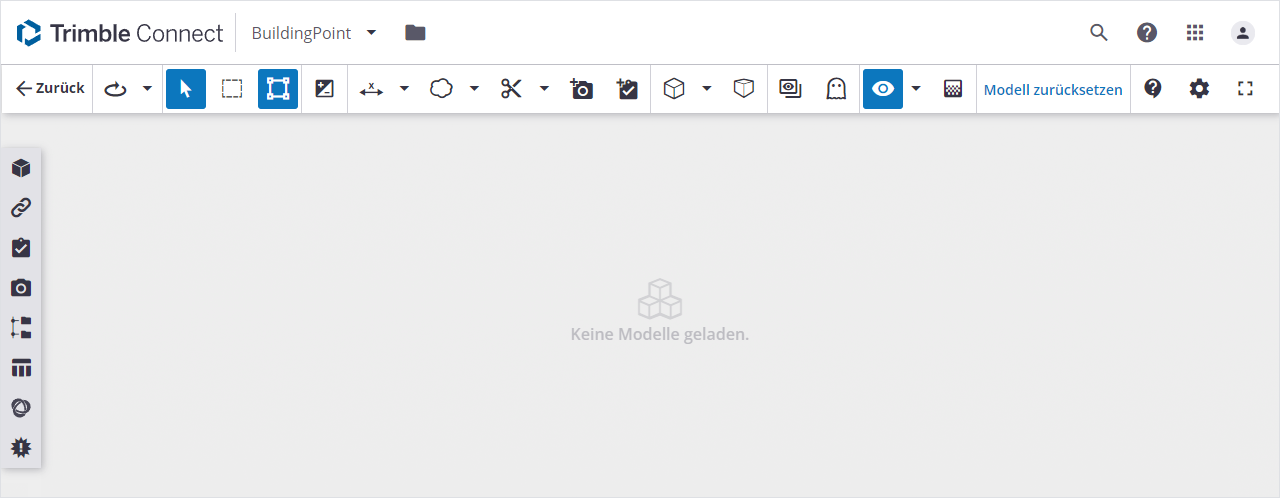Open the tree-structure organizer panel in sidebar

click(x=21, y=328)
